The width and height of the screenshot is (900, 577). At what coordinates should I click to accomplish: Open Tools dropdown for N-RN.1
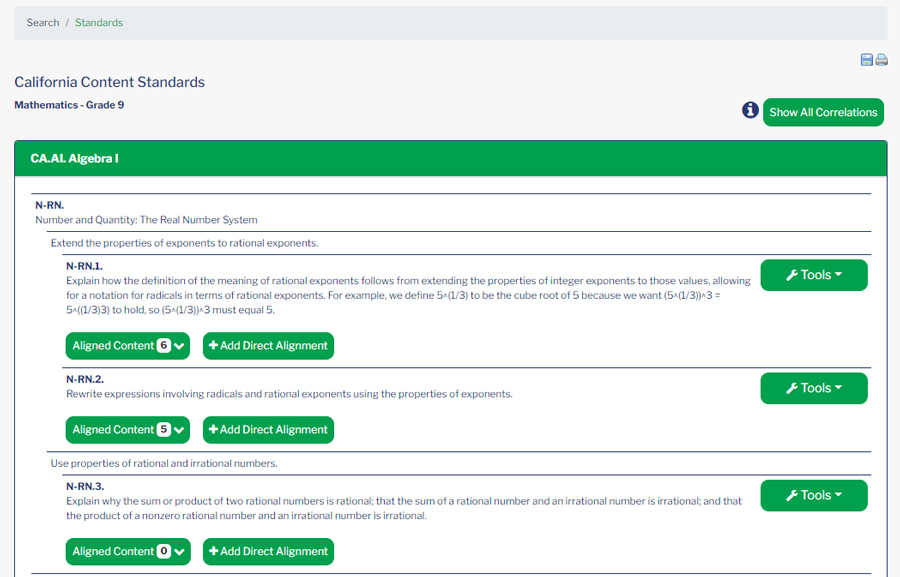(814, 275)
